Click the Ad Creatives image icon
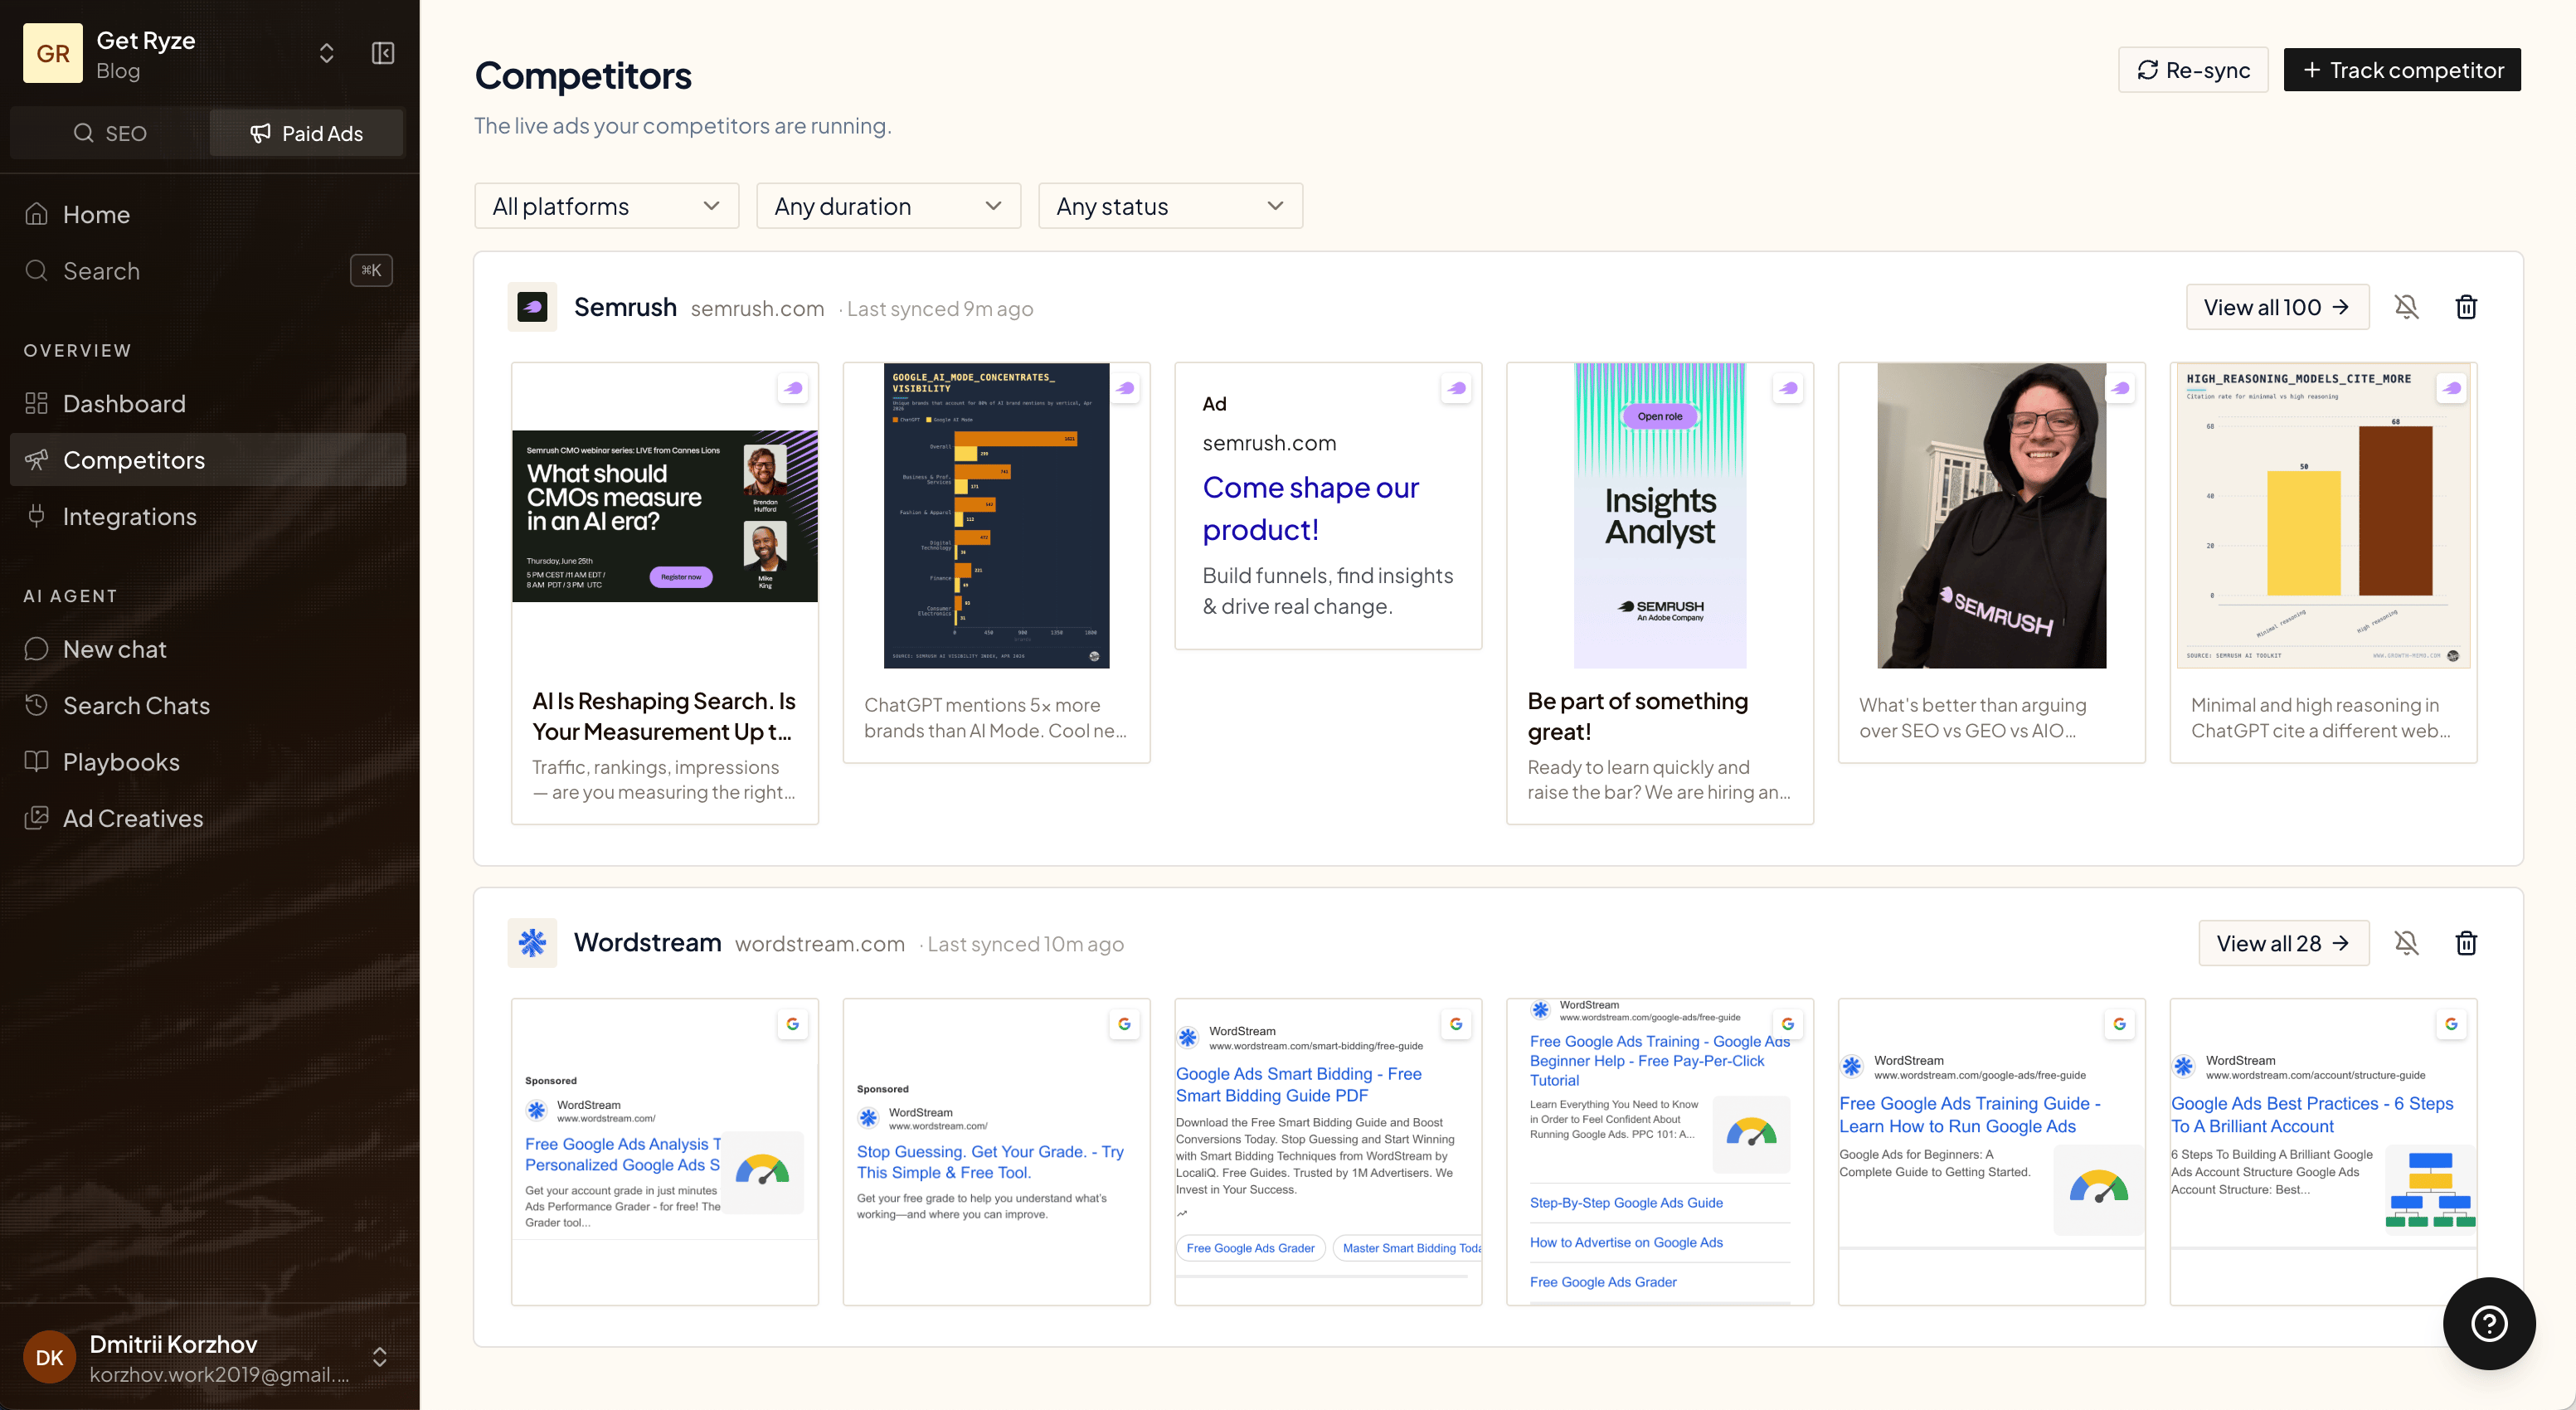 pyautogui.click(x=36, y=818)
